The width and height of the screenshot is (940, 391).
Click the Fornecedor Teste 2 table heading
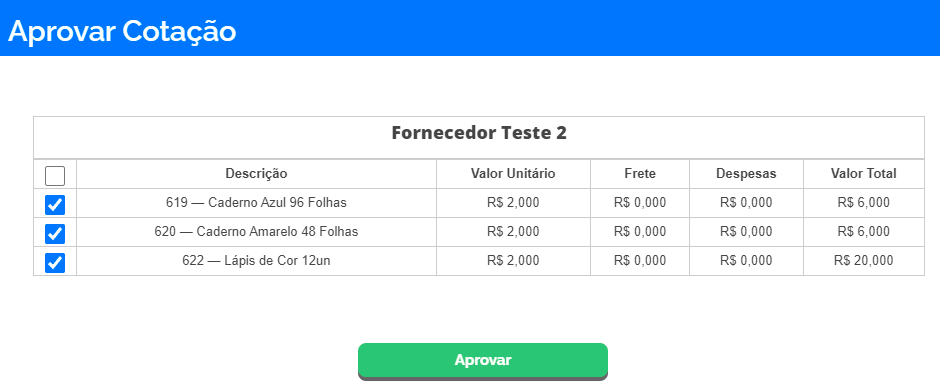tap(479, 133)
